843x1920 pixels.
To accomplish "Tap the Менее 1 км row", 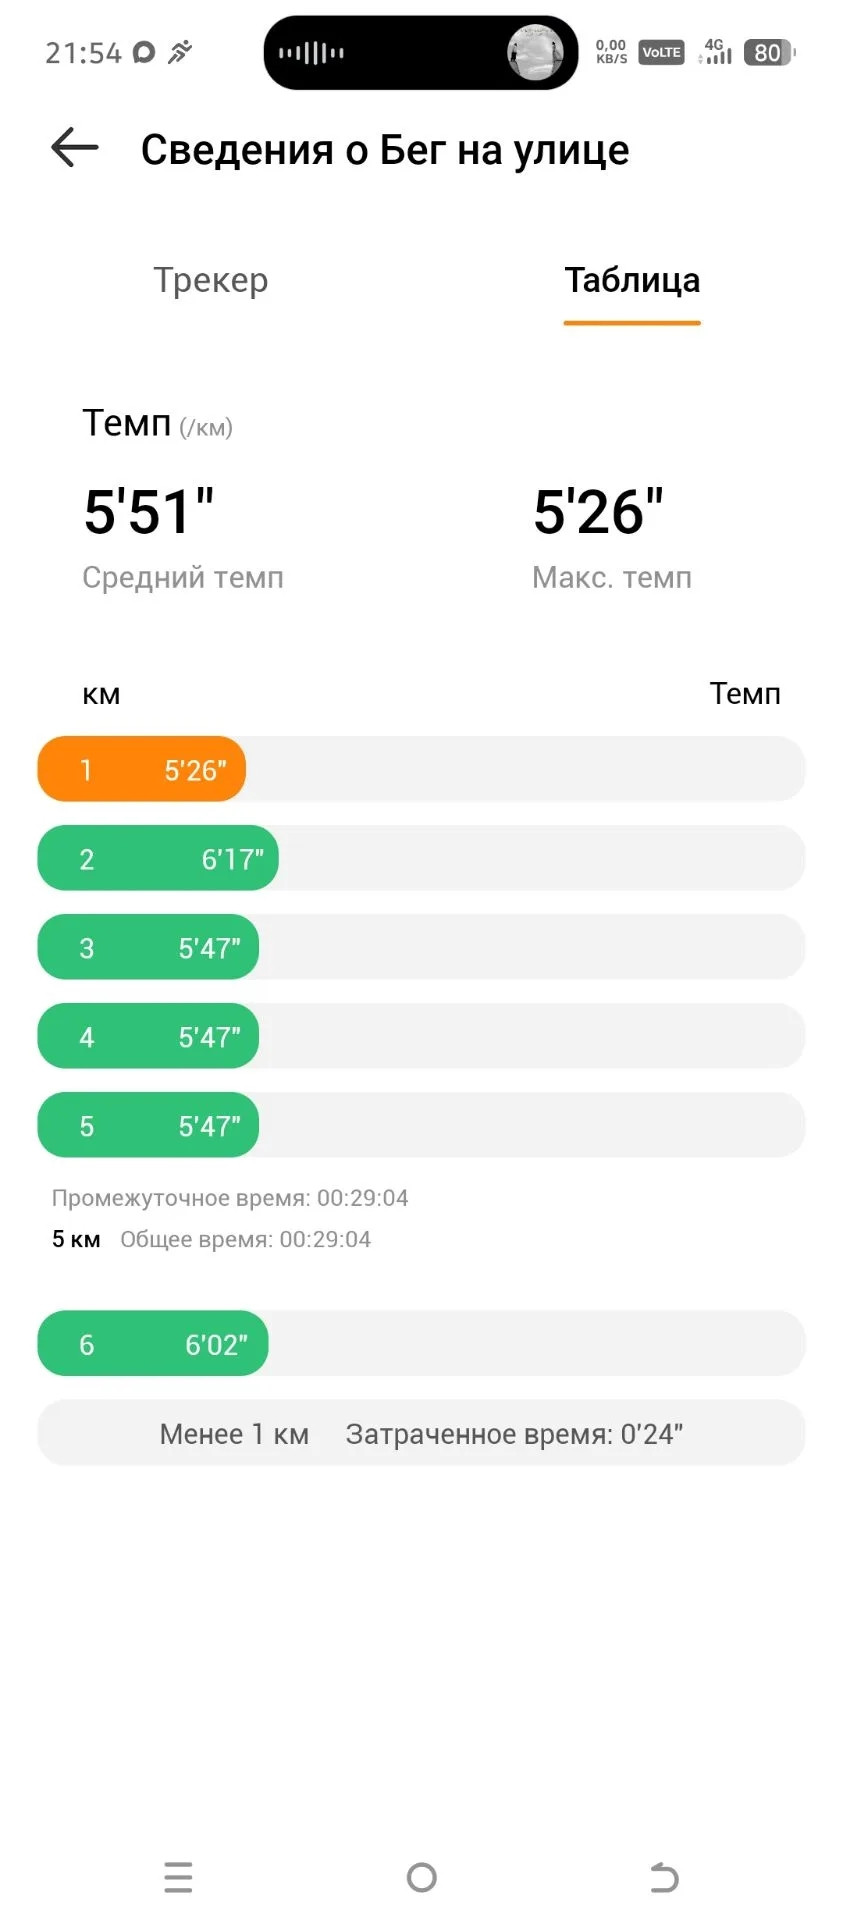I will click(x=421, y=1433).
